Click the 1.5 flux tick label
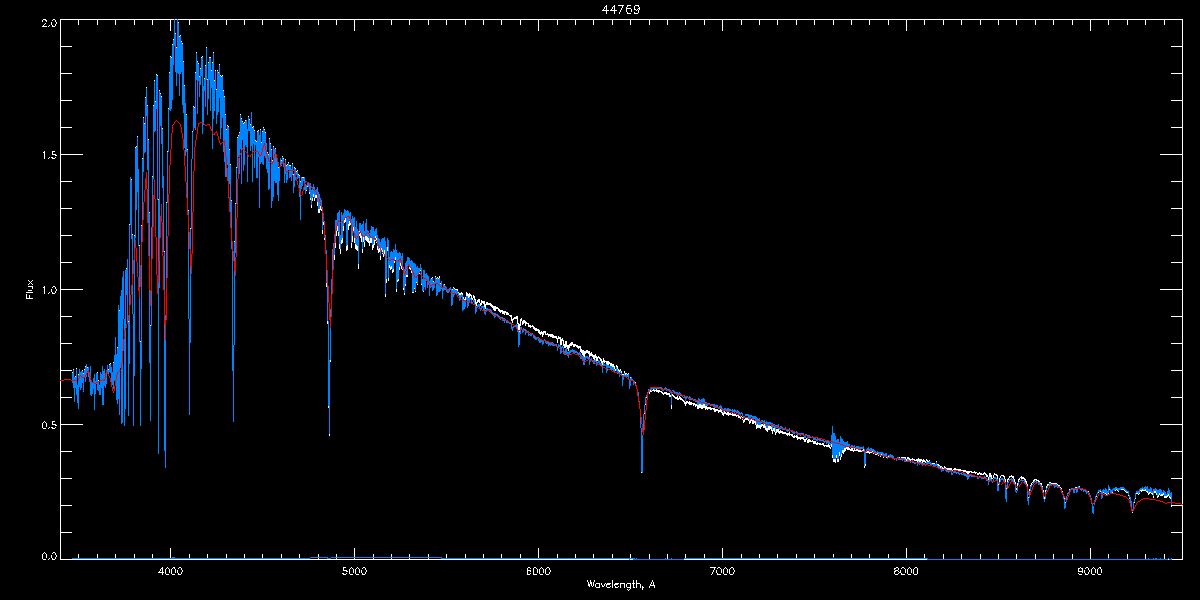Screen dimensions: 1200x600 click(48, 155)
